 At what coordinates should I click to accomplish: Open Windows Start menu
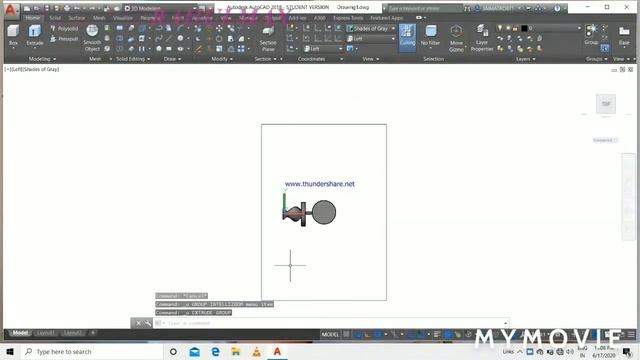coord(10,351)
